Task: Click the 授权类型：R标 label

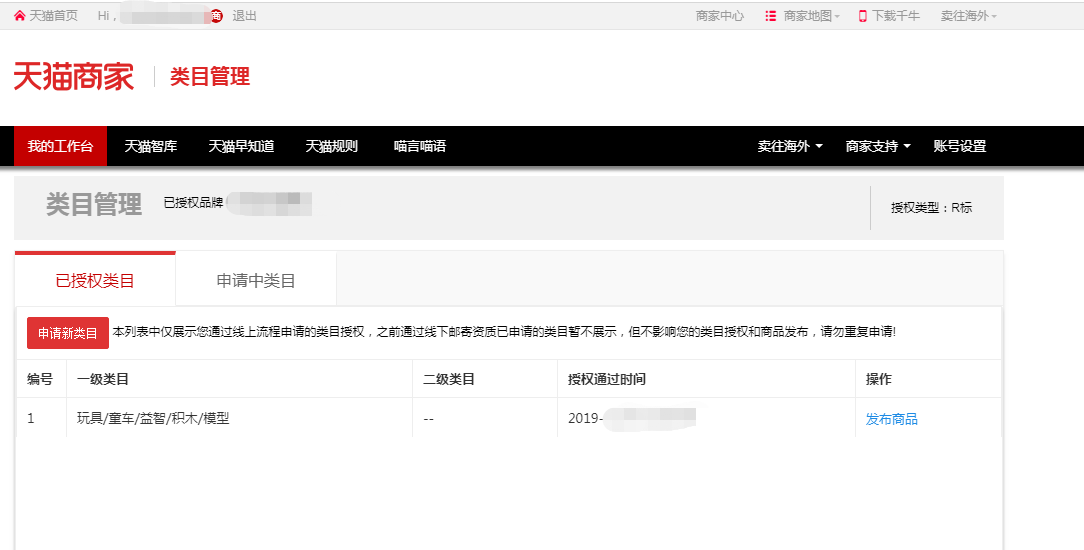Action: [931, 207]
